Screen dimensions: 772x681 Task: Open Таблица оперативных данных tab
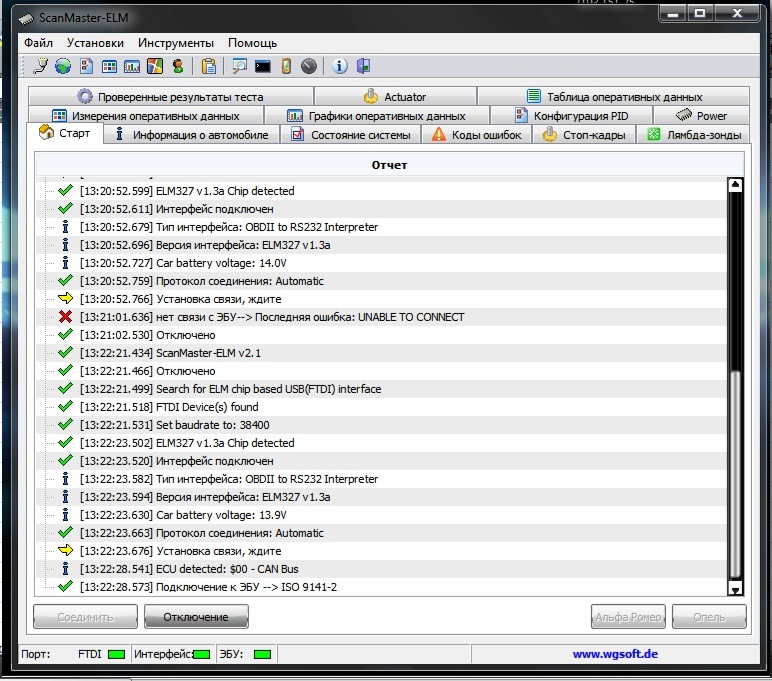(x=613, y=97)
